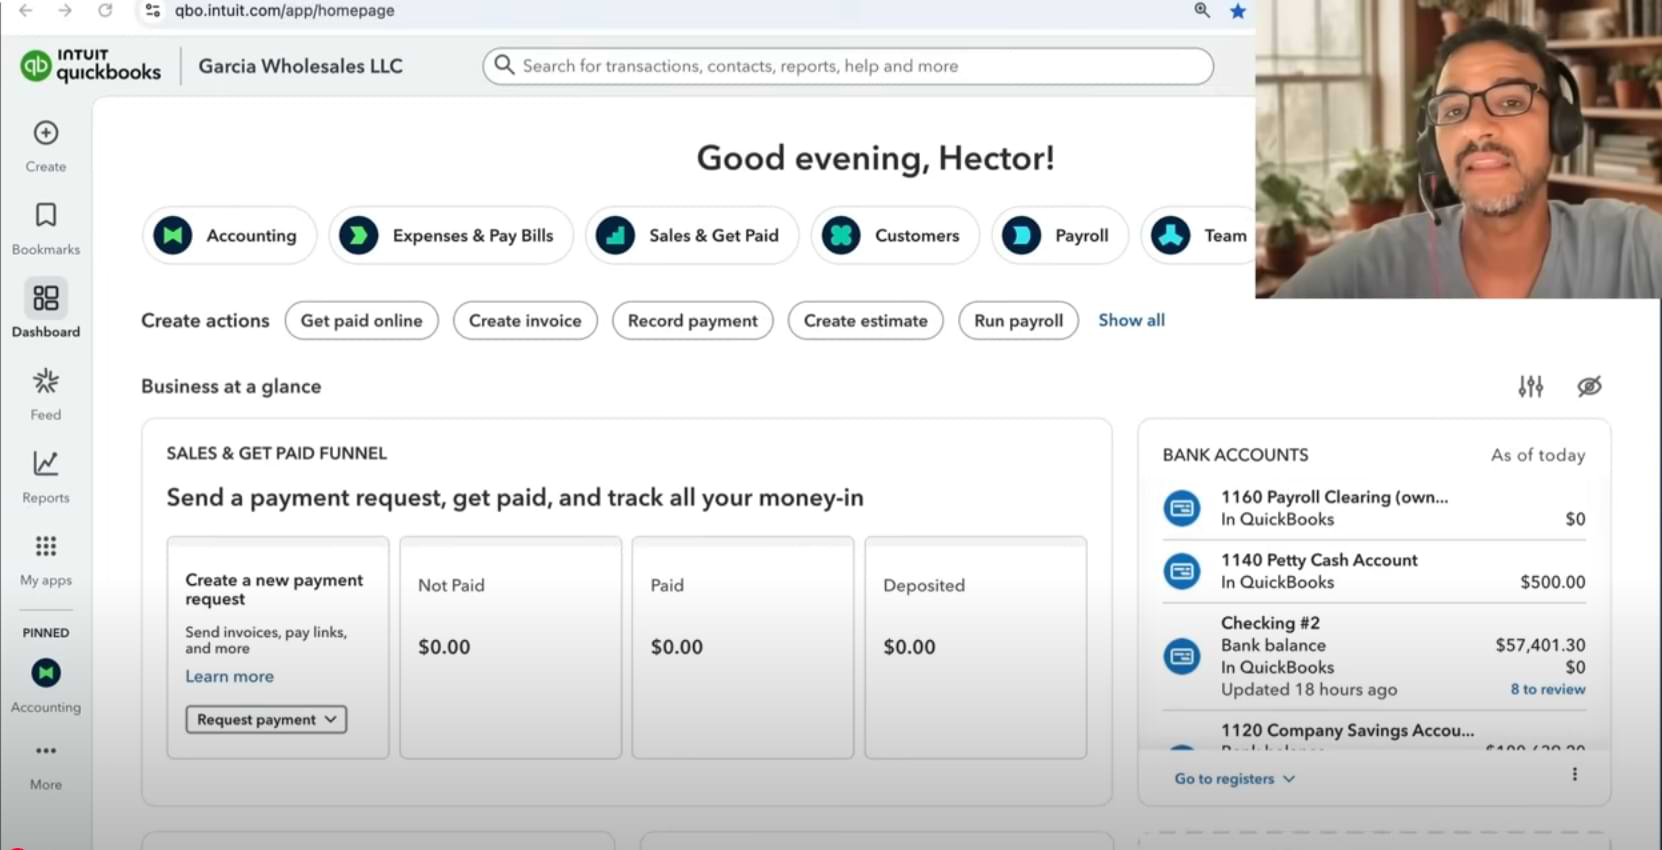Click the Create estimate button
This screenshot has width=1662, height=850.
click(866, 321)
